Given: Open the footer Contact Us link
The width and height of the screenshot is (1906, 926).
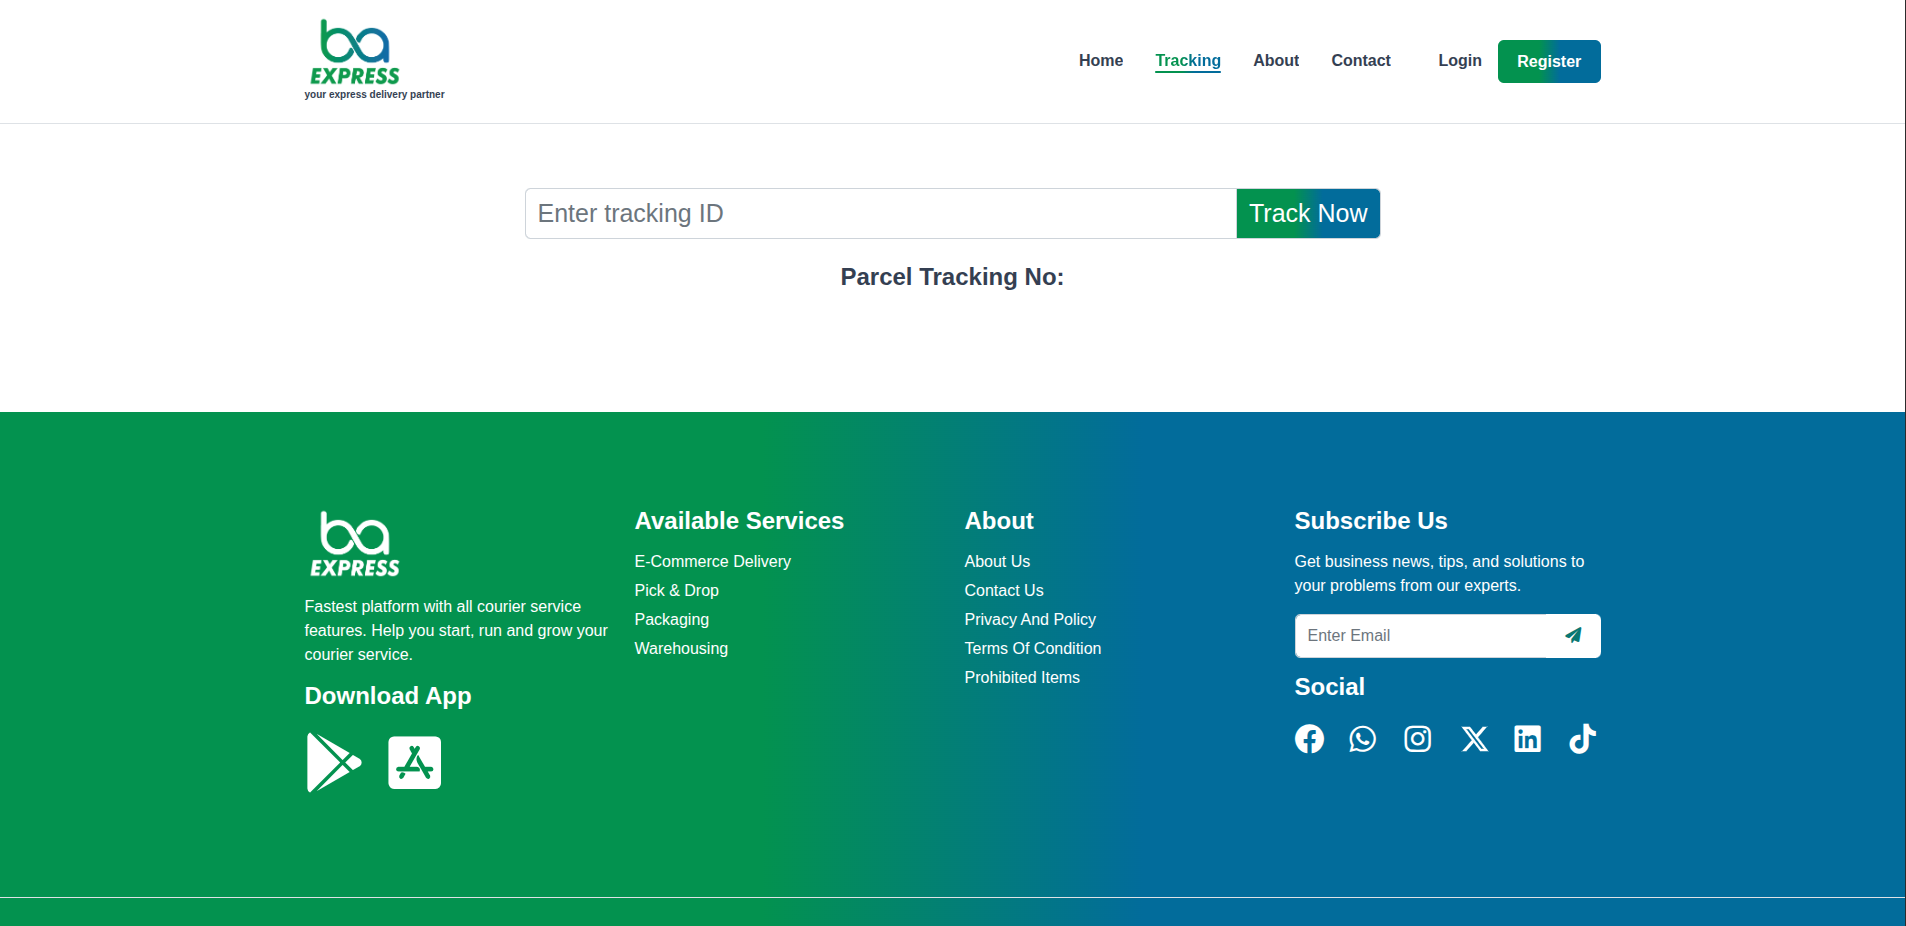Looking at the screenshot, I should 1004,591.
